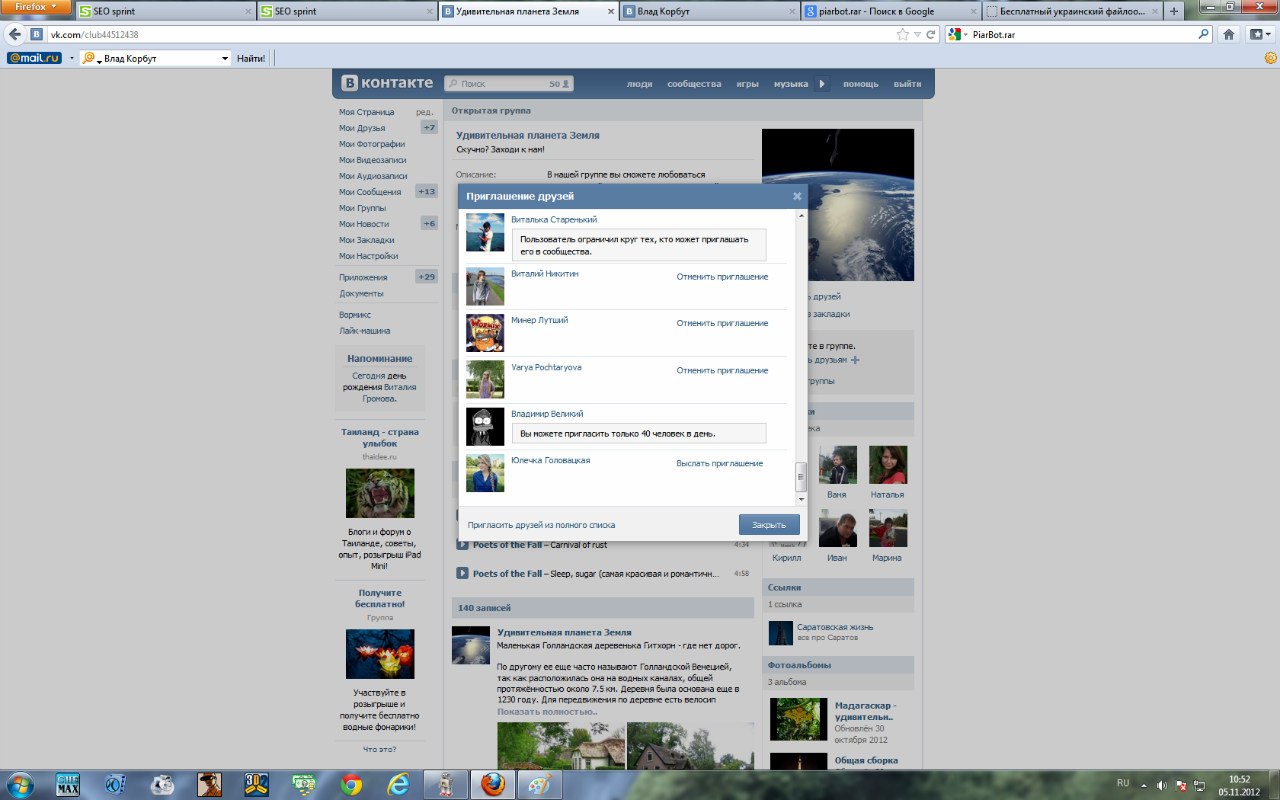The height and width of the screenshot is (800, 1280).
Task: Send invitation to Юлечка Головацкая
Action: coord(719,464)
